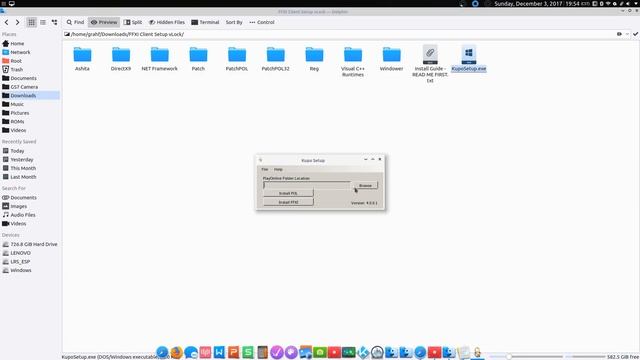This screenshot has width=640, height=360.
Task: Open the Terminal panel
Action: click(205, 22)
